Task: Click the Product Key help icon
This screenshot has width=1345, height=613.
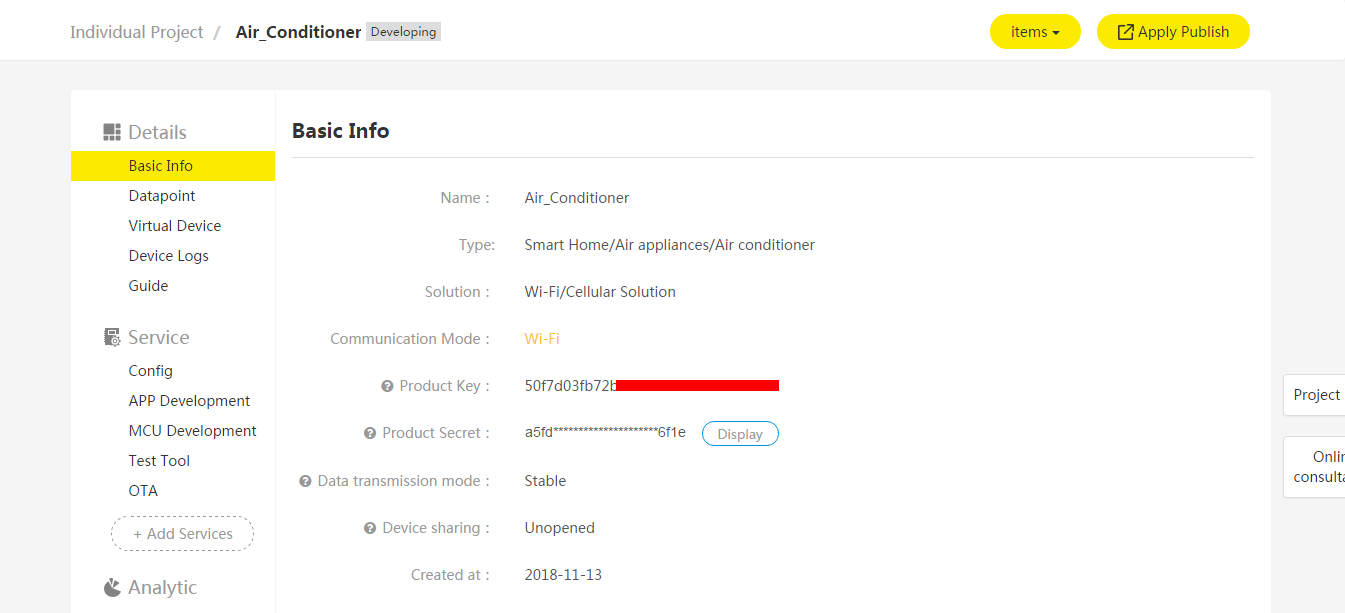Action: point(387,386)
